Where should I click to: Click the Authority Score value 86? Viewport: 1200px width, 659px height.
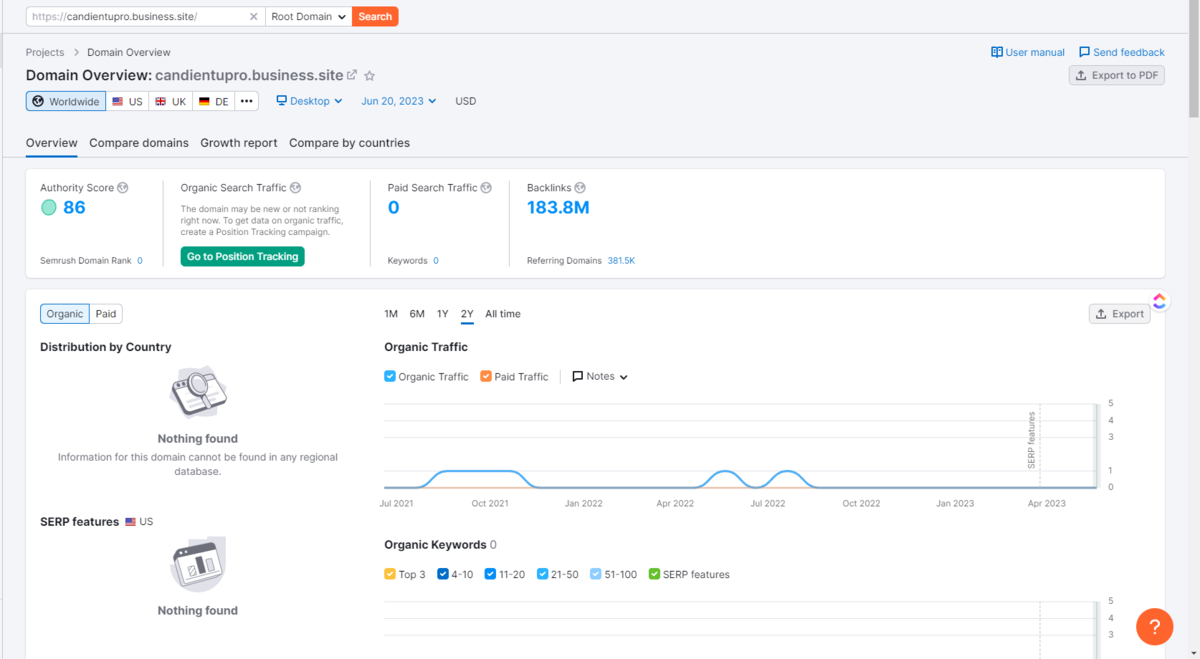[74, 208]
